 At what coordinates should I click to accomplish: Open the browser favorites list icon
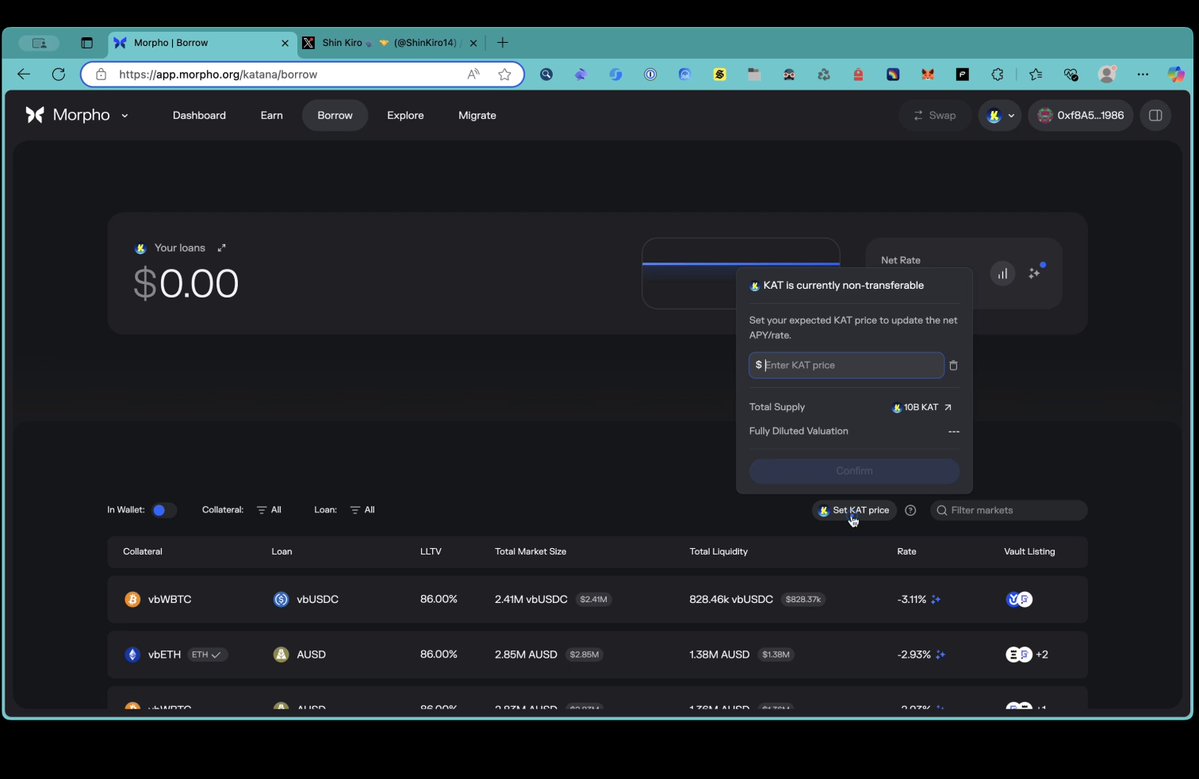(x=1035, y=74)
